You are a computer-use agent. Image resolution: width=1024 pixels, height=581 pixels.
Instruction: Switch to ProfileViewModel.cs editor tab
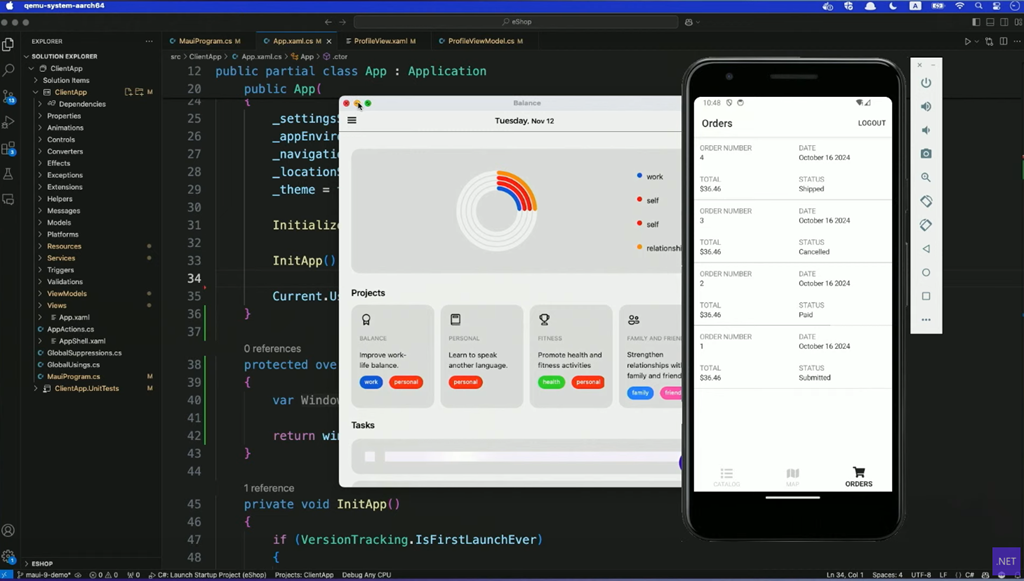pos(483,41)
